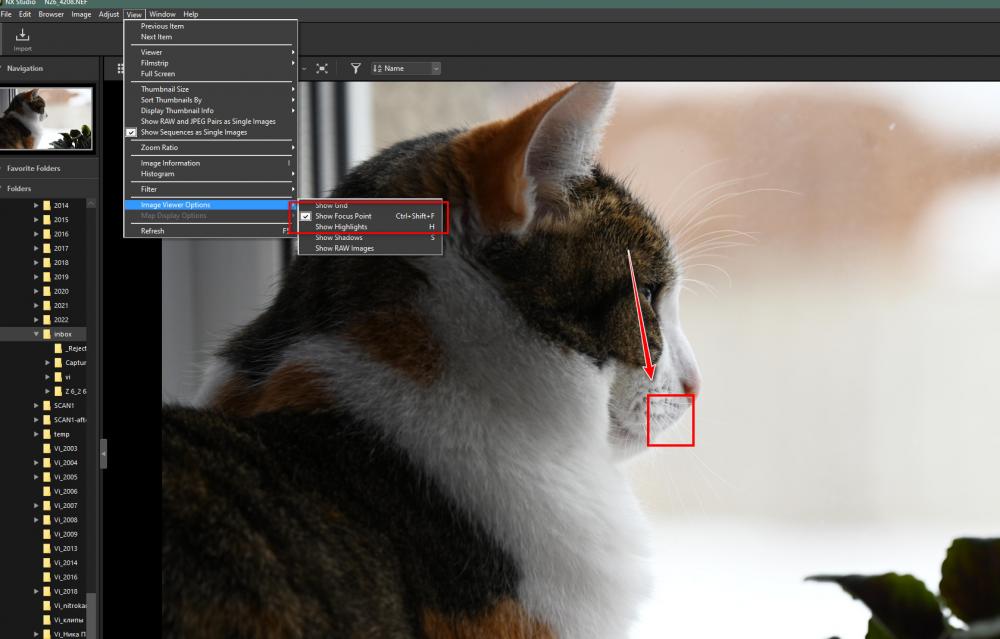
Task: Click the folder tree scrollbar up arrow
Action: click(x=91, y=203)
